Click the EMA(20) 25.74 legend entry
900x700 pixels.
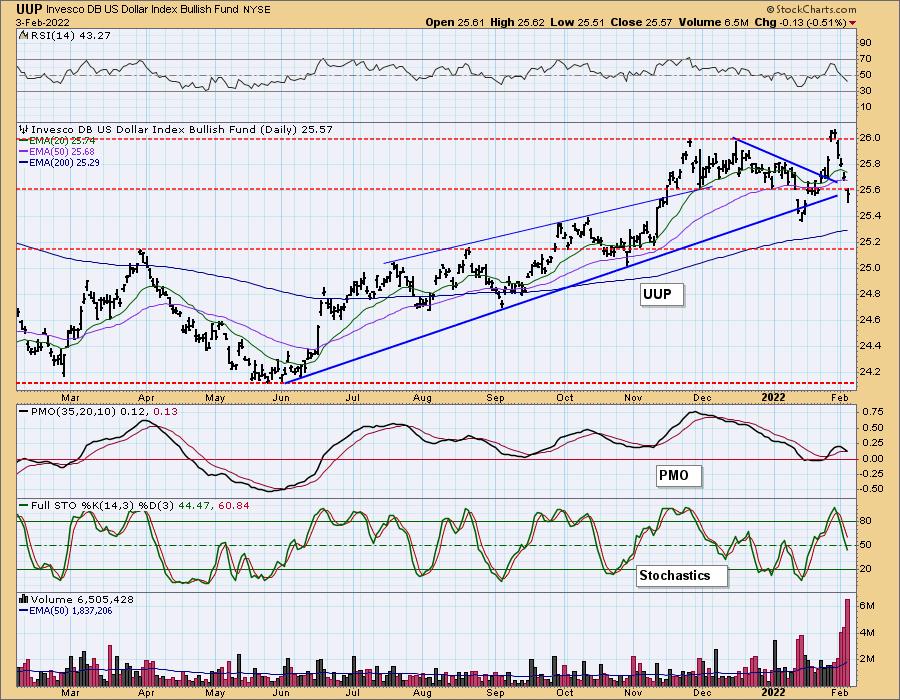57,141
